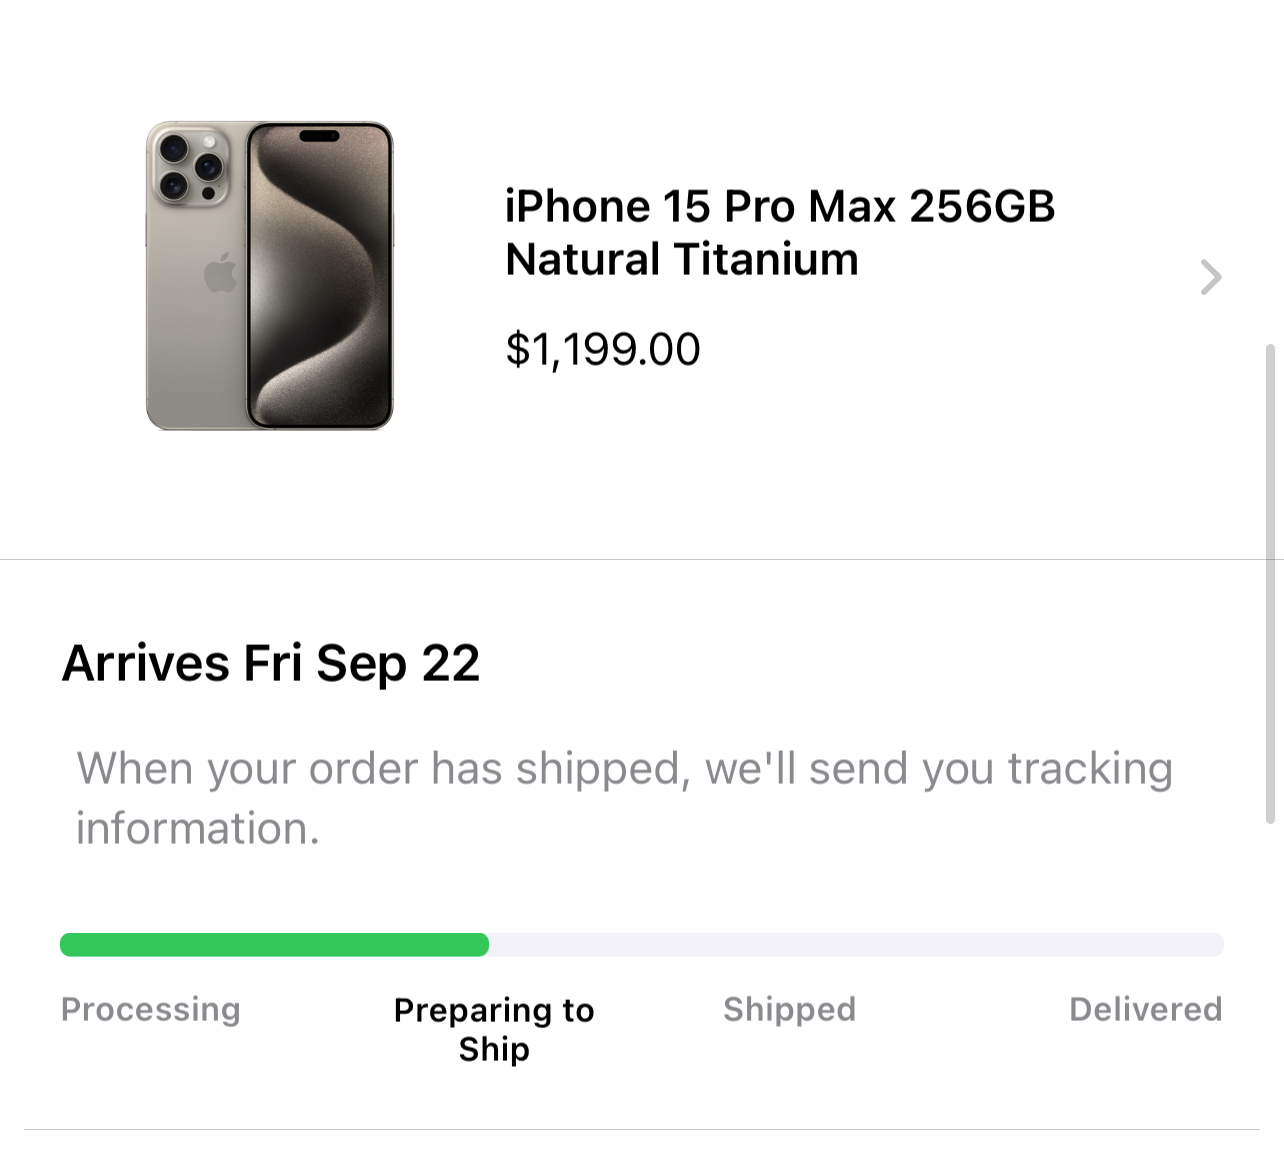Open the iPhone 15 Pro Max 256GB title
The width and height of the screenshot is (1284, 1157).
point(780,206)
